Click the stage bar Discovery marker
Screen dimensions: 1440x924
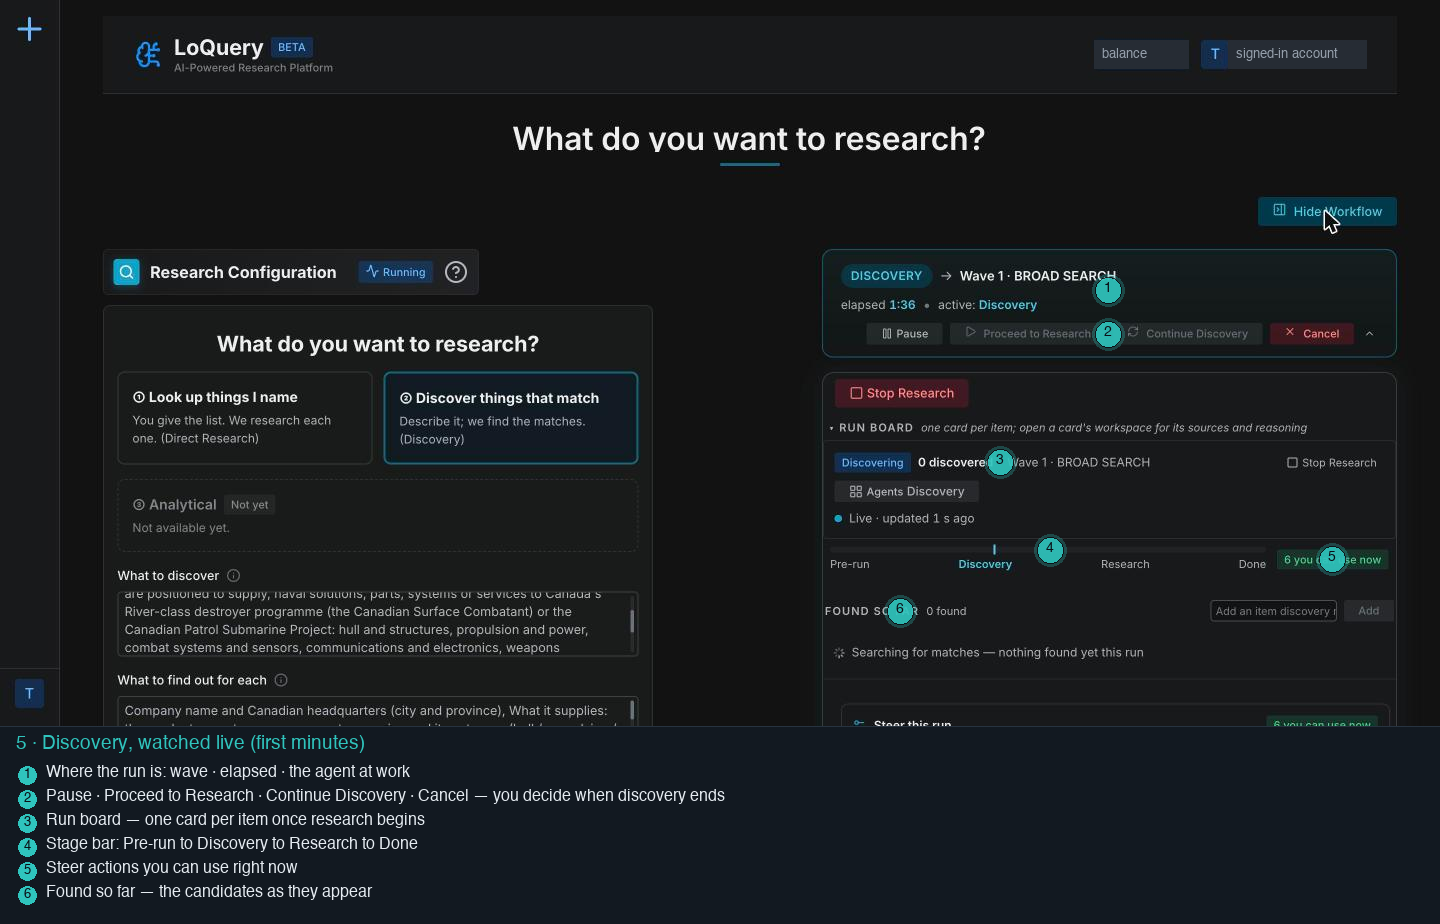tap(994, 549)
